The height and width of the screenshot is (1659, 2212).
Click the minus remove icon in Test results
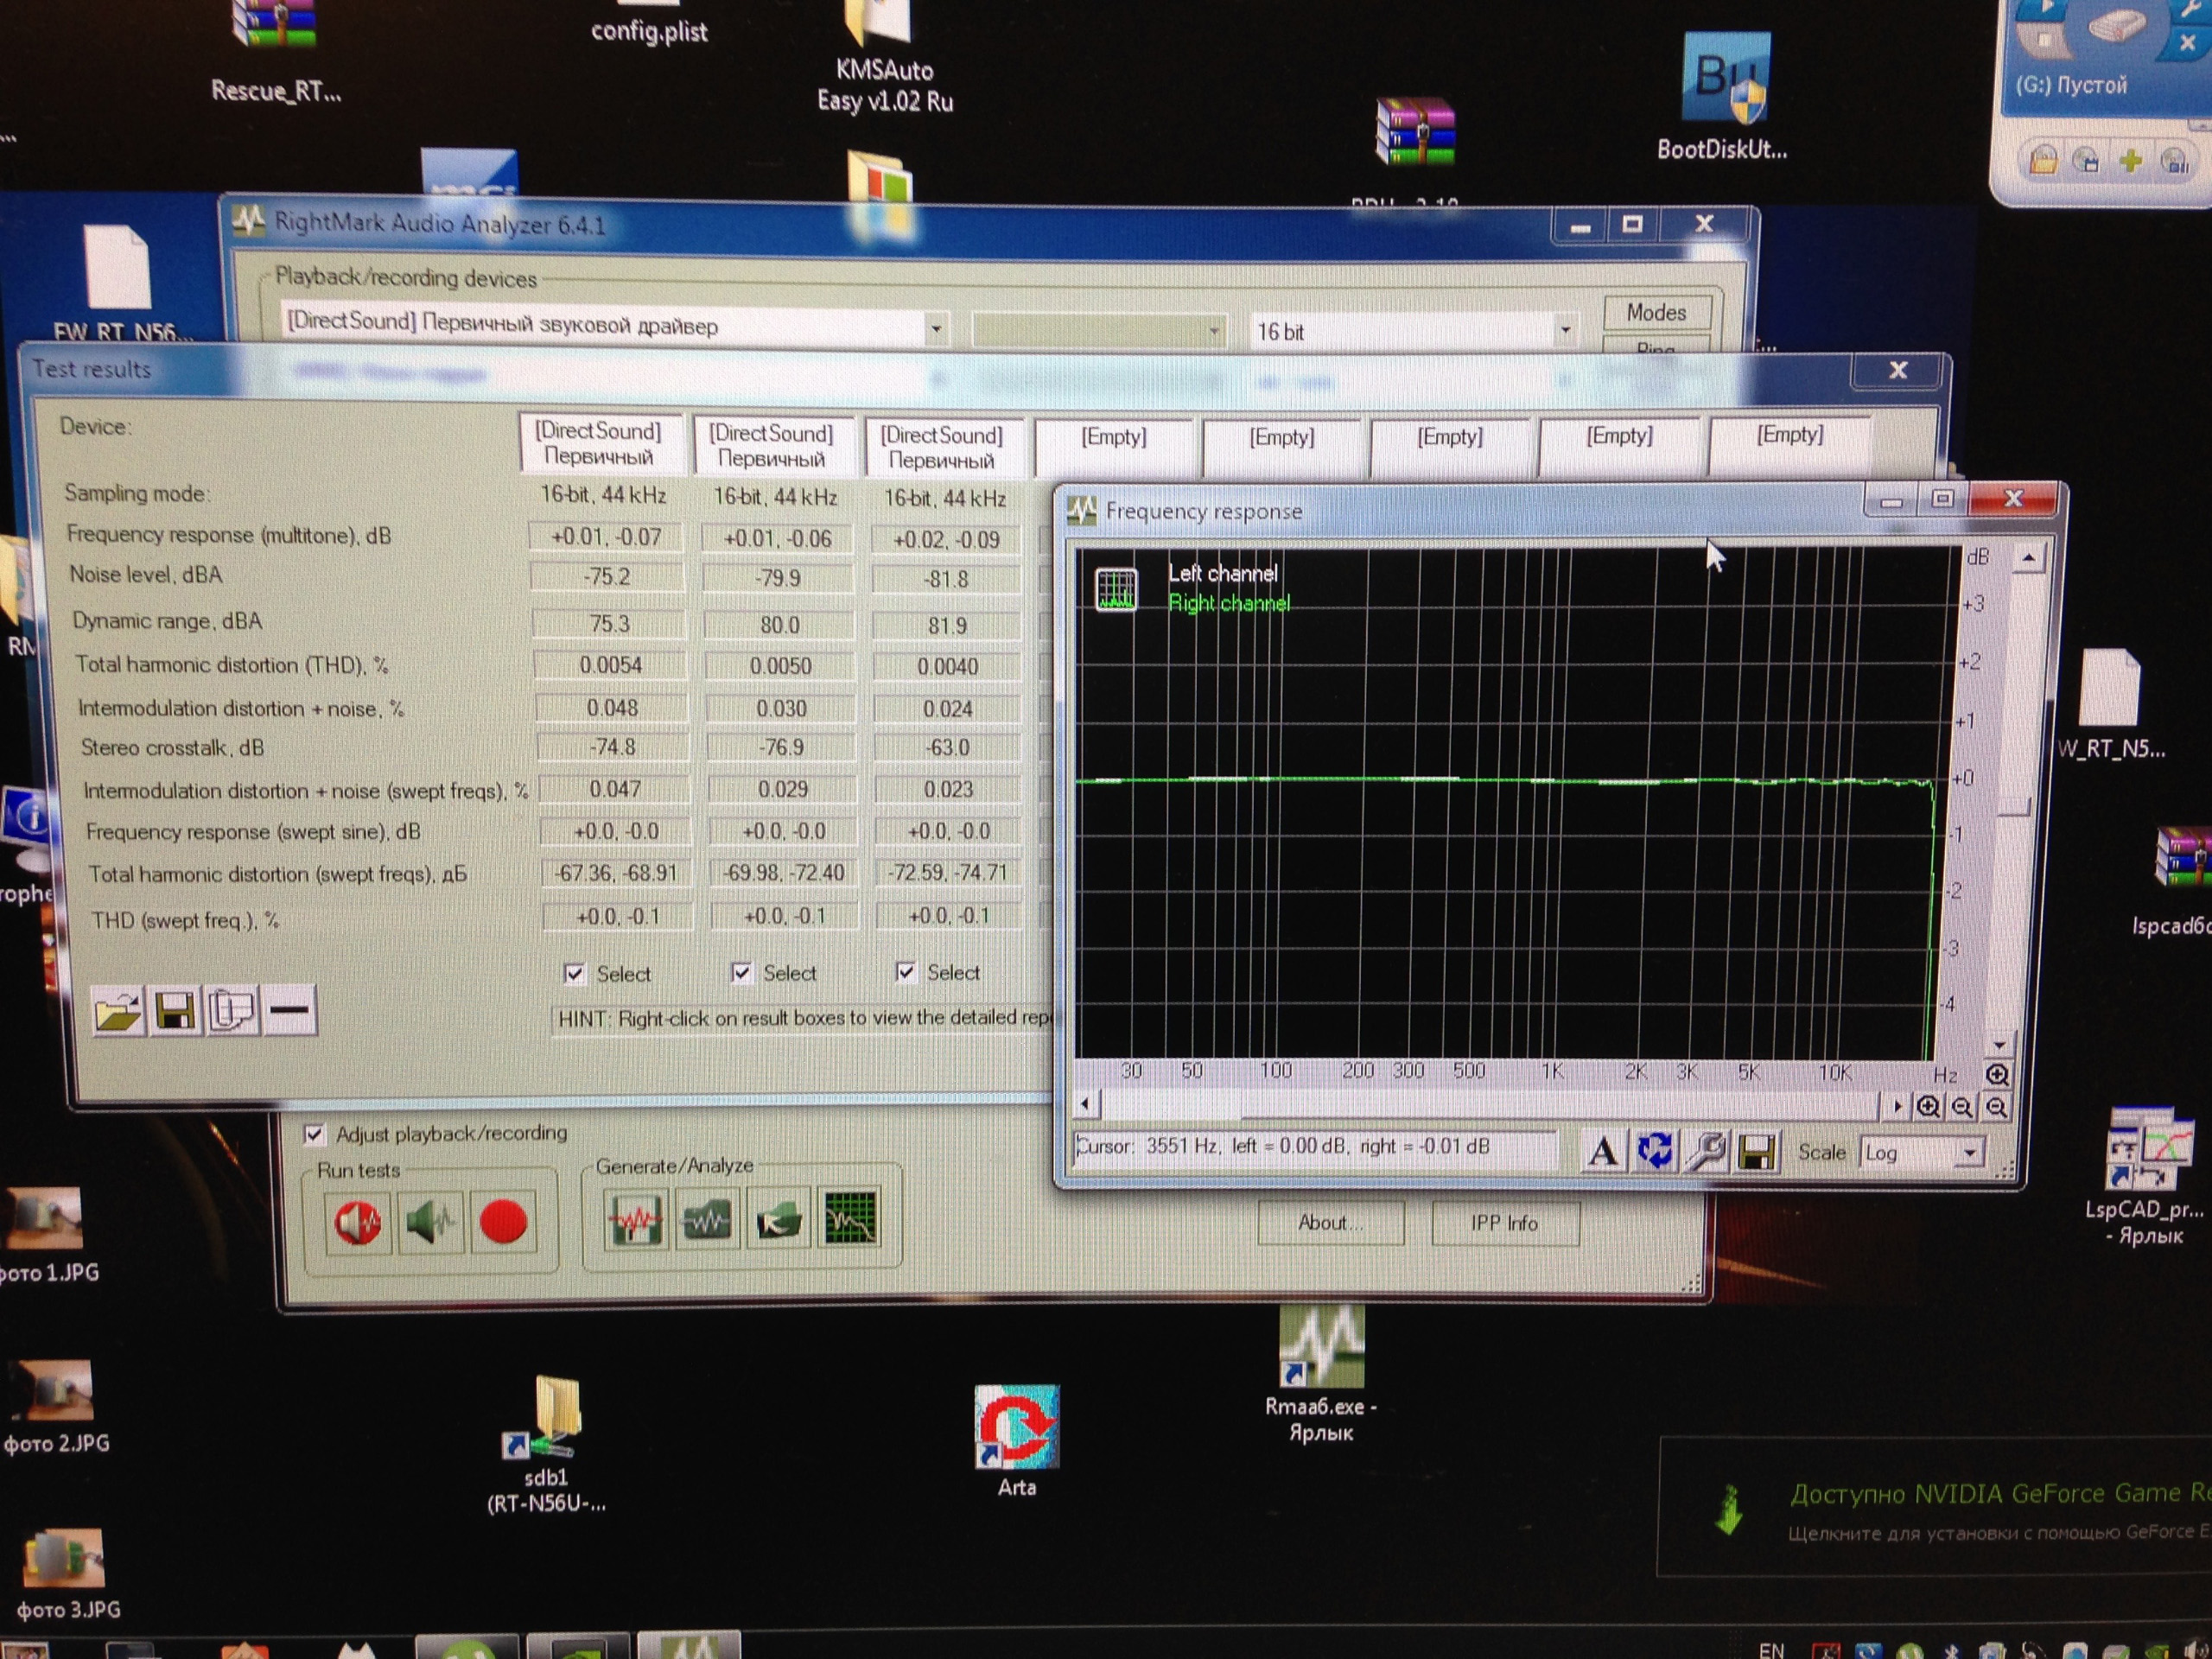click(x=289, y=1009)
